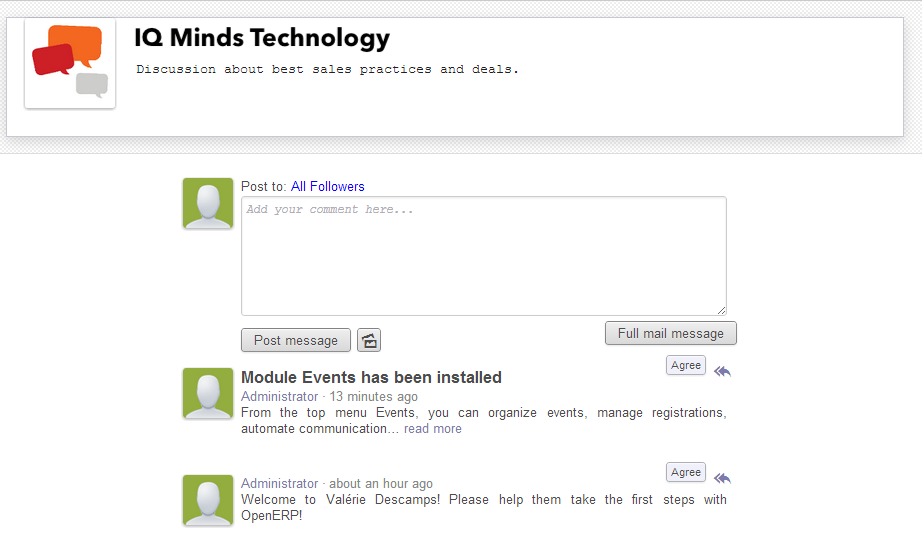Agree with the Welcome Valérie Descamps post
The height and width of the screenshot is (546, 922).
pyautogui.click(x=686, y=472)
